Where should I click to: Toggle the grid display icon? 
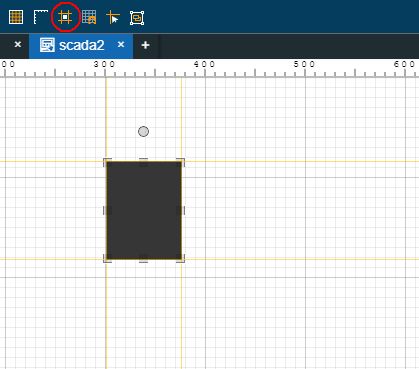tap(16, 17)
